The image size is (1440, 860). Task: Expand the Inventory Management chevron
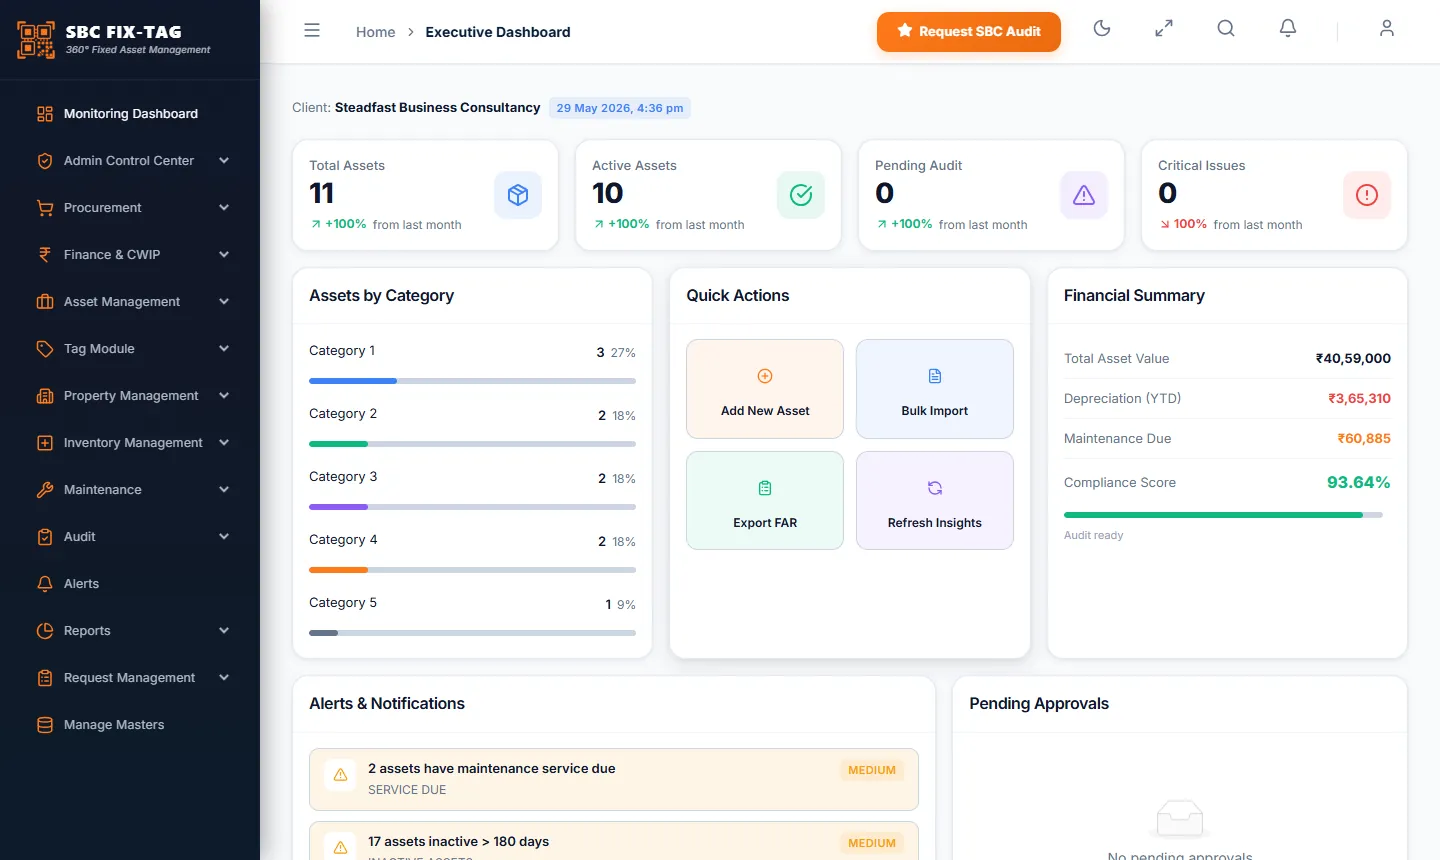pyautogui.click(x=224, y=443)
